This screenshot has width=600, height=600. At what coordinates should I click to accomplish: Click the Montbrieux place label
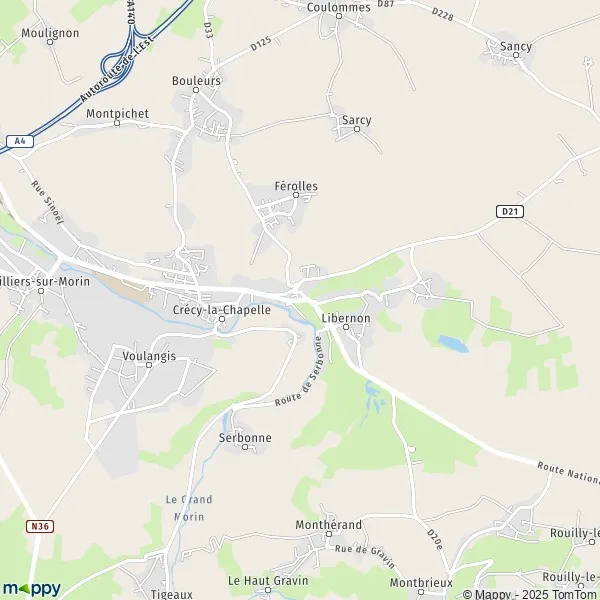[x=421, y=583]
